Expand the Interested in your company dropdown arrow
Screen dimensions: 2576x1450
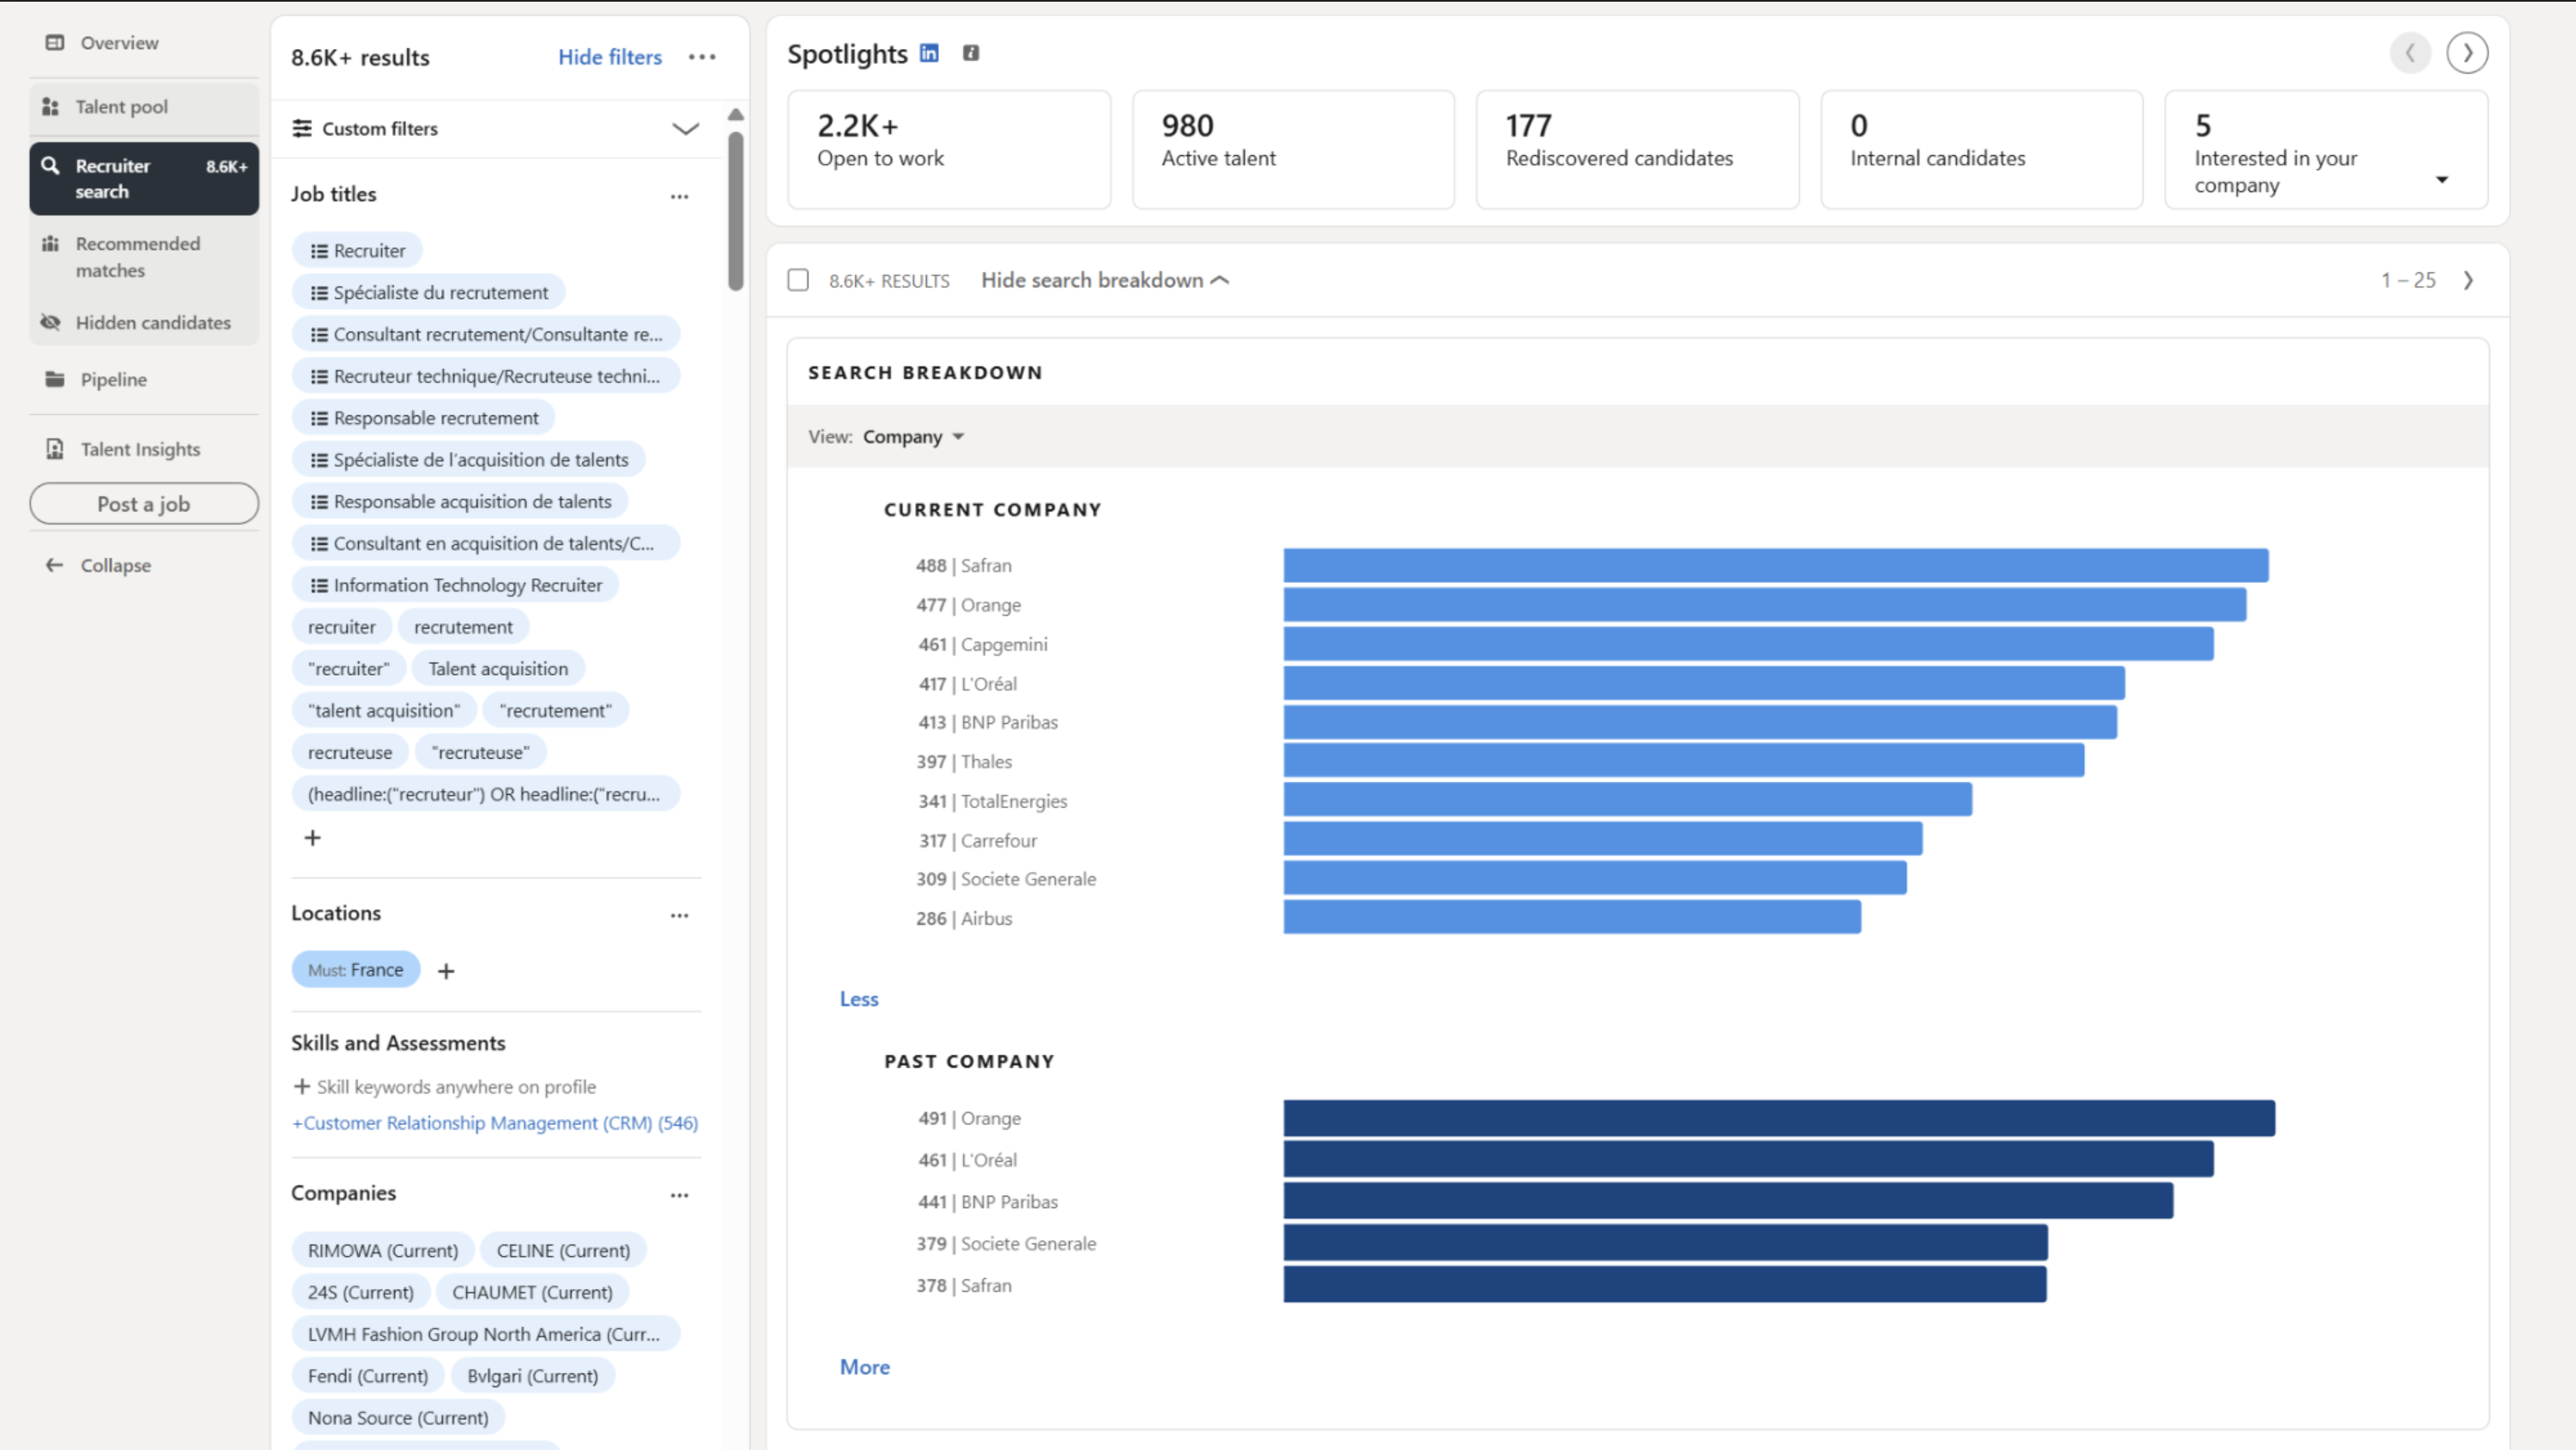click(2442, 180)
